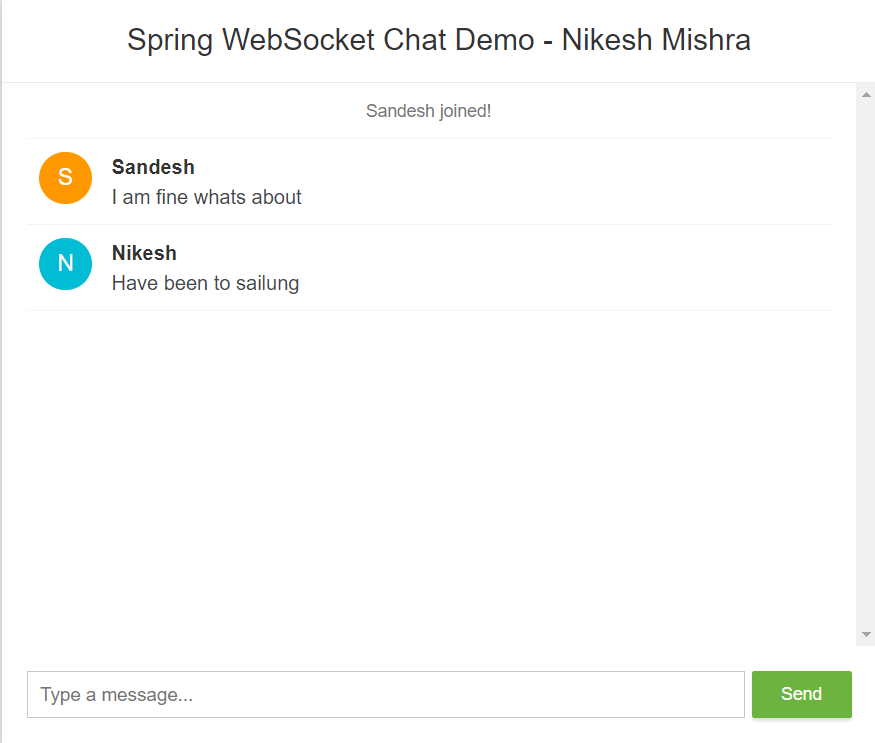Click Nikesh's teal "N" avatar
This screenshot has width=875, height=743.
(x=65, y=264)
